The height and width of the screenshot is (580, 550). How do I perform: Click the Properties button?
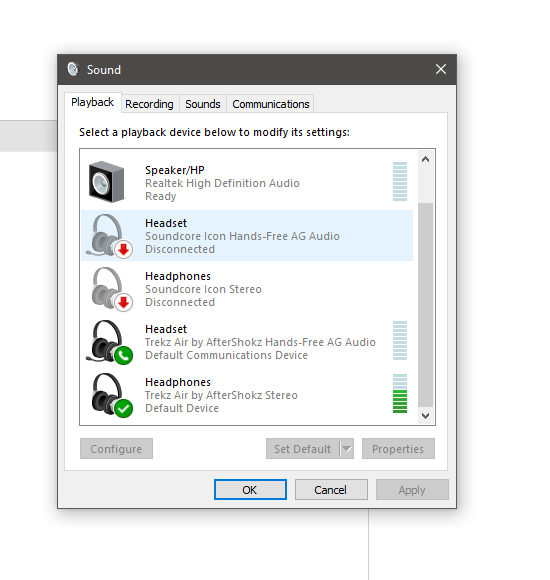click(x=398, y=449)
